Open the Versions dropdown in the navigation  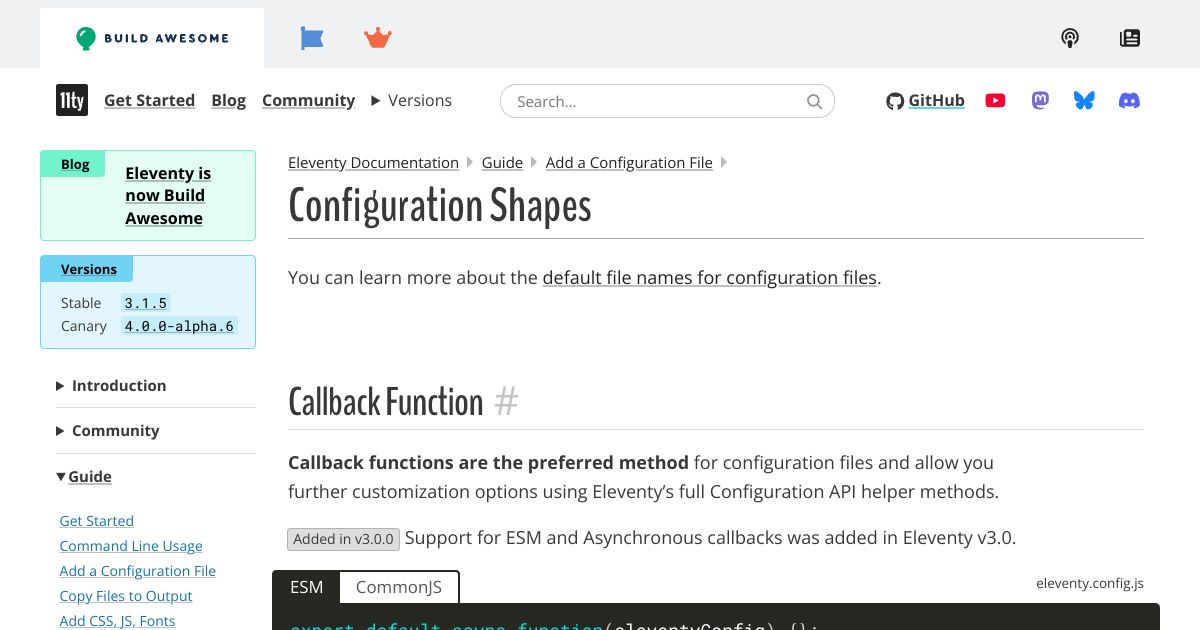click(411, 100)
